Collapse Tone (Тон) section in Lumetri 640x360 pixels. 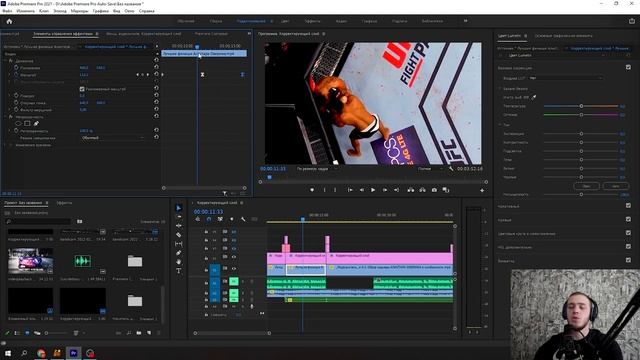click(500, 124)
